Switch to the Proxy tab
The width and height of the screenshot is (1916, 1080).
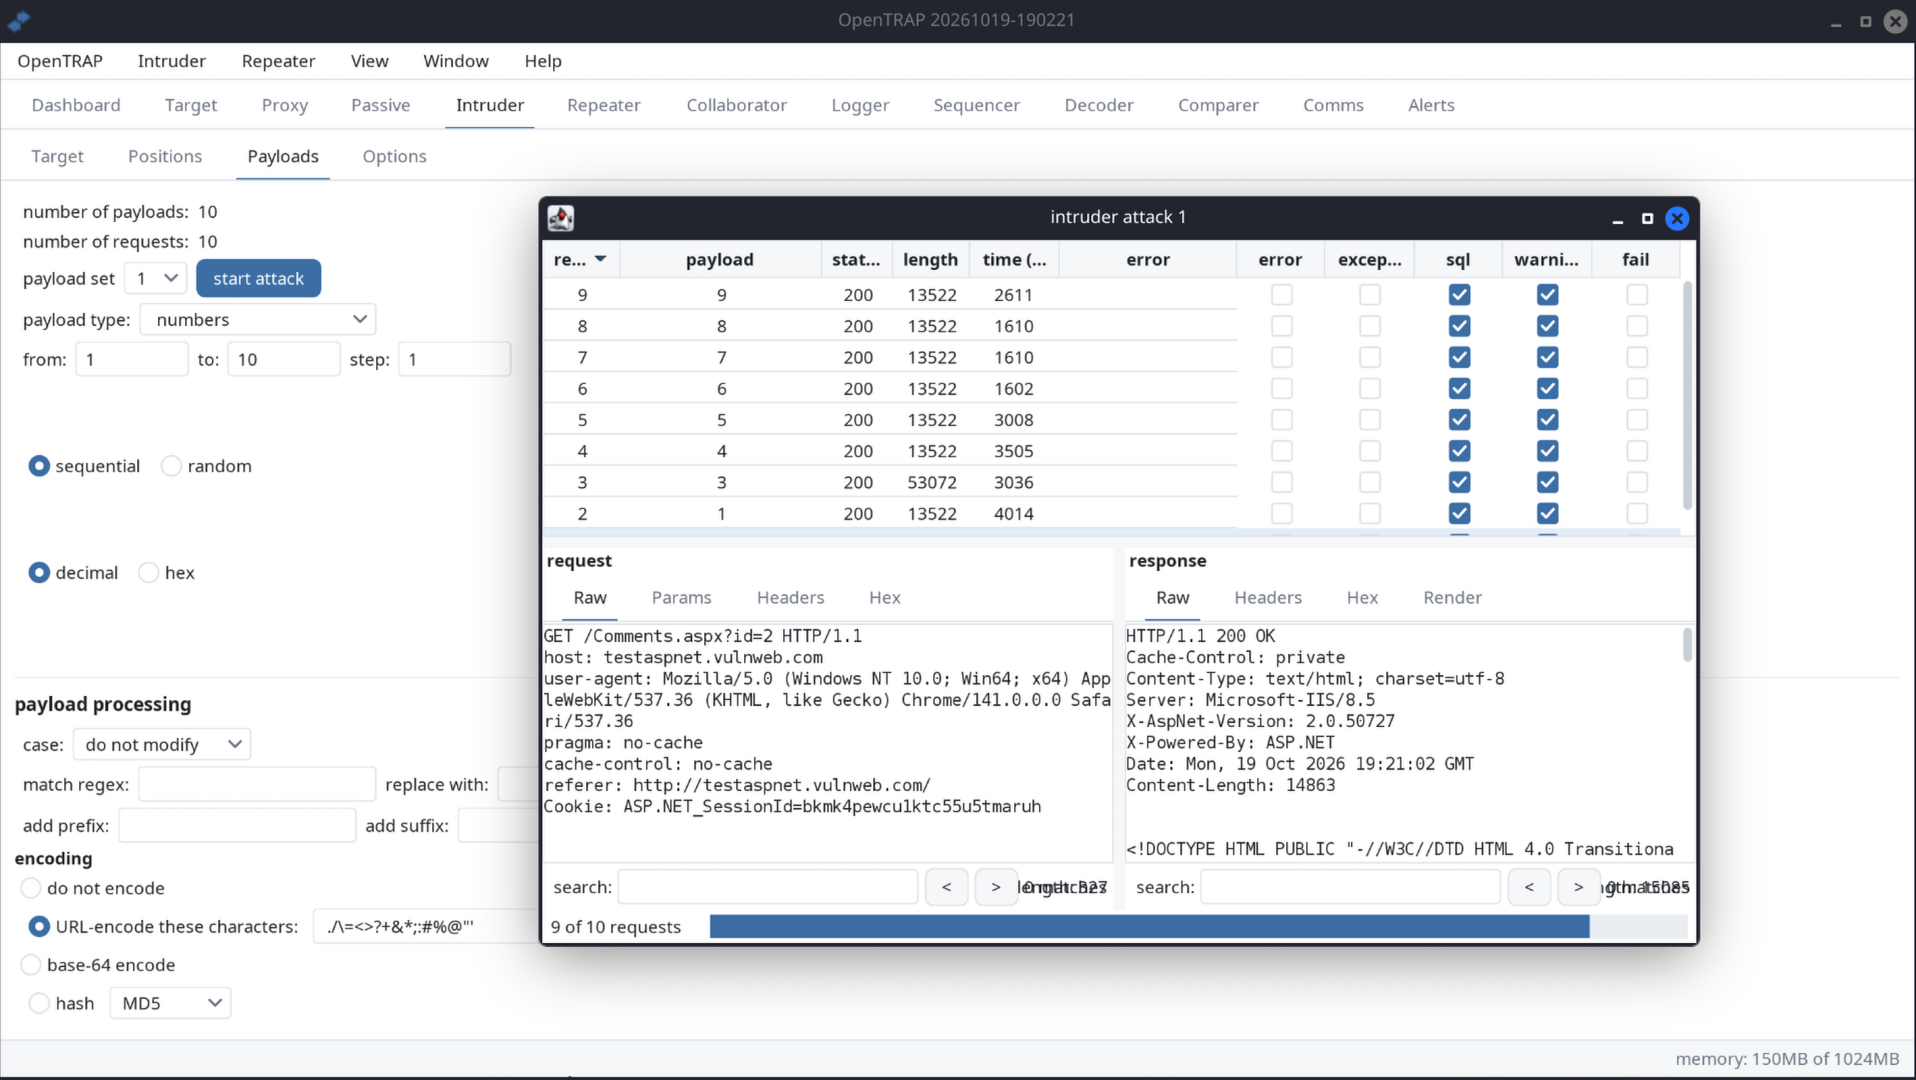285,105
